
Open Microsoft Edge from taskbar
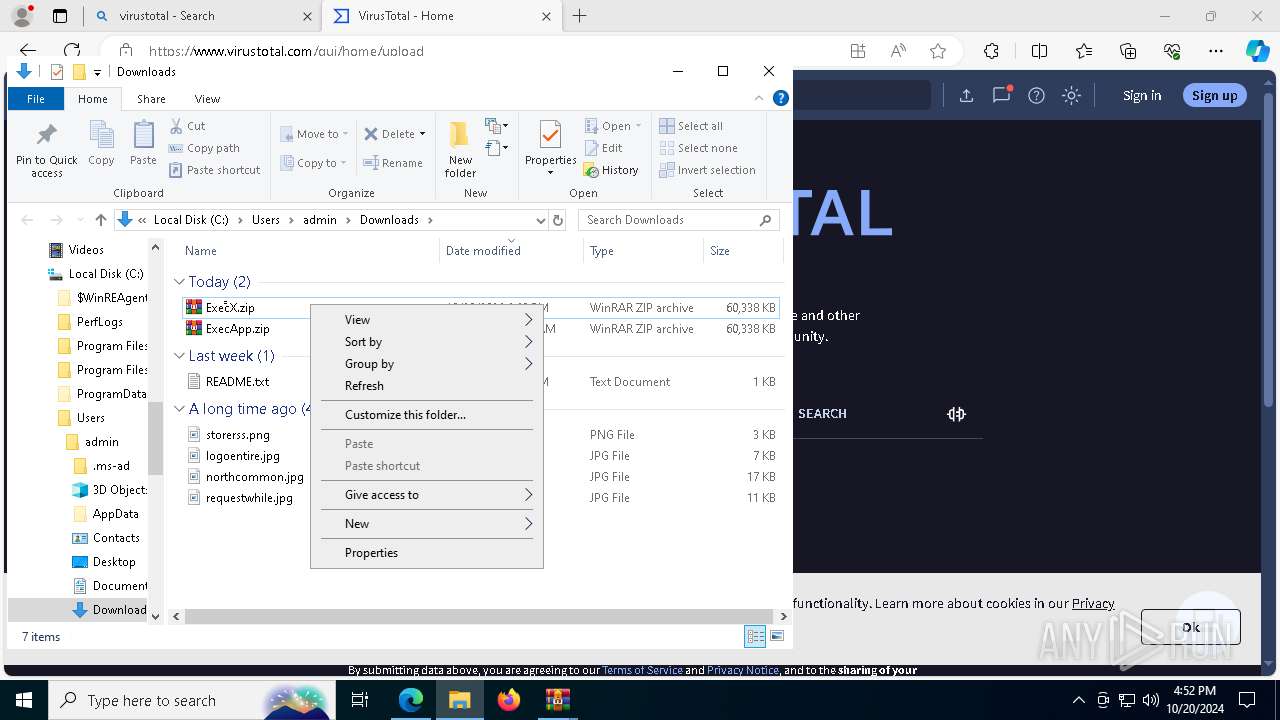tap(411, 700)
